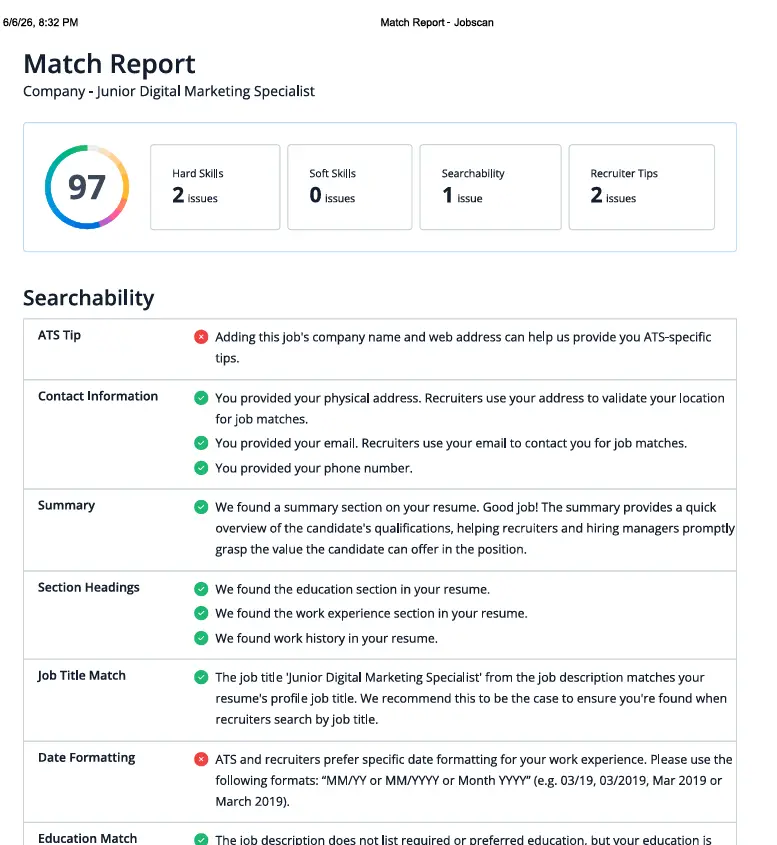Click the green check for physical address
The image size is (777, 845).
[x=201, y=398]
